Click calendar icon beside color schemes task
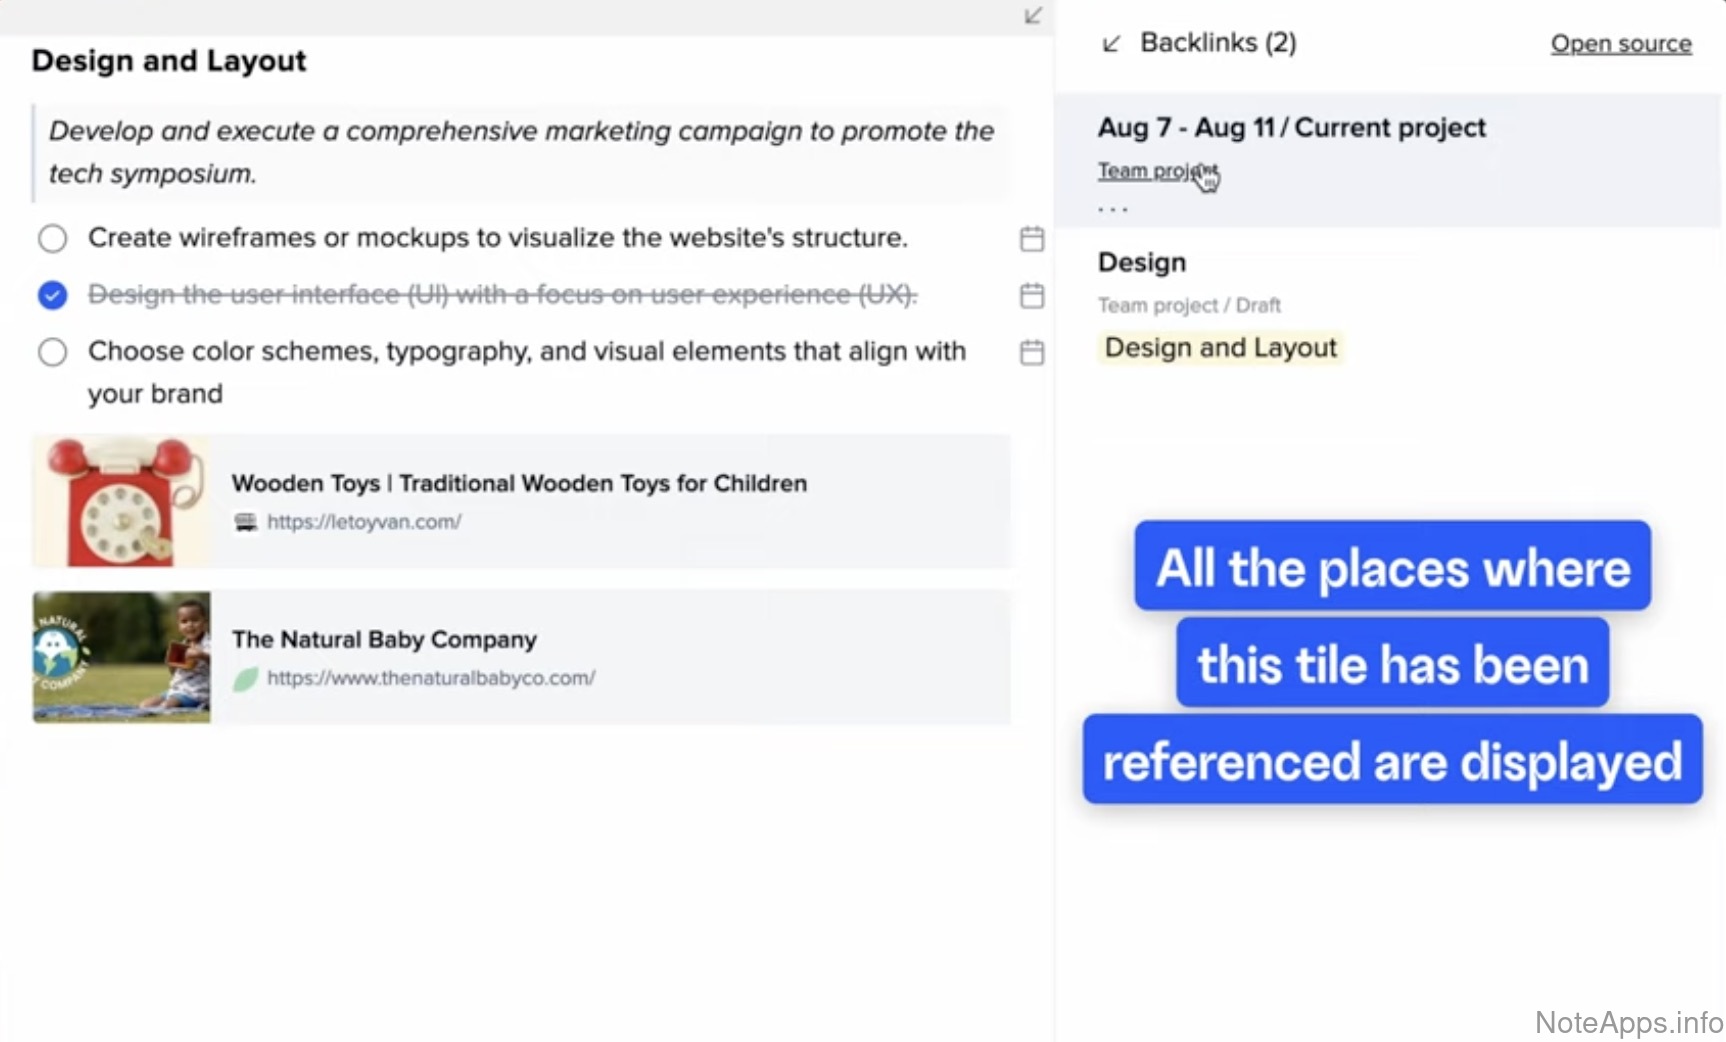This screenshot has height=1042, width=1726. pyautogui.click(x=1031, y=353)
